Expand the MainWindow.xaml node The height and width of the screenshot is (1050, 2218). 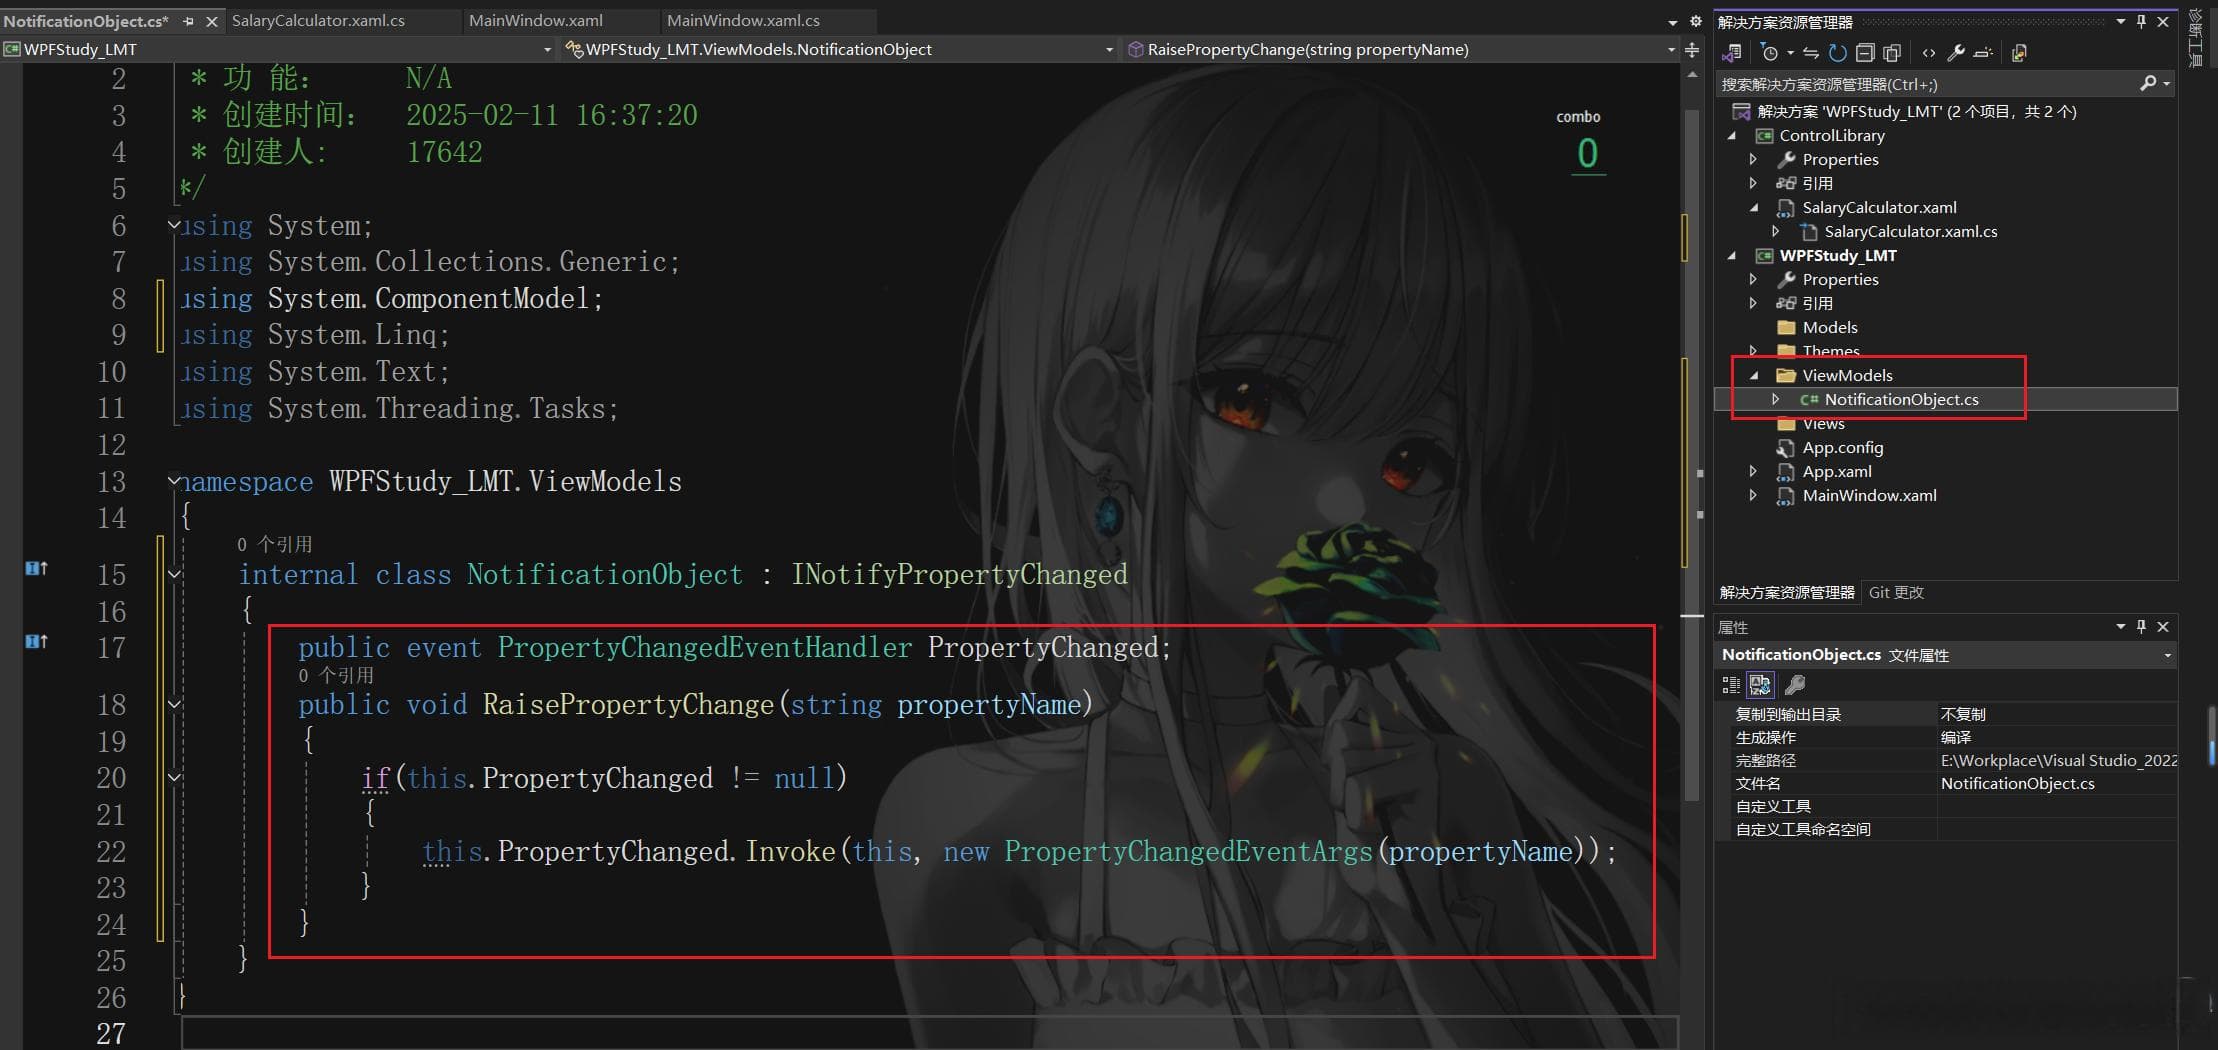click(1753, 495)
